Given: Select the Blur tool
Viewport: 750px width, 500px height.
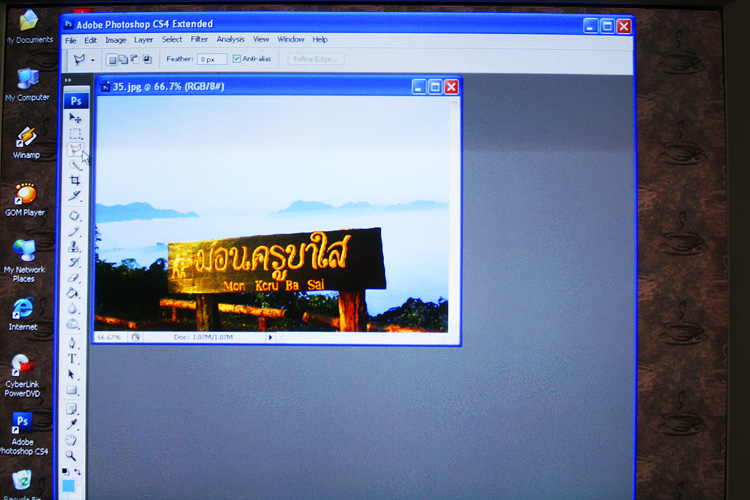Looking at the screenshot, I should click(73, 309).
